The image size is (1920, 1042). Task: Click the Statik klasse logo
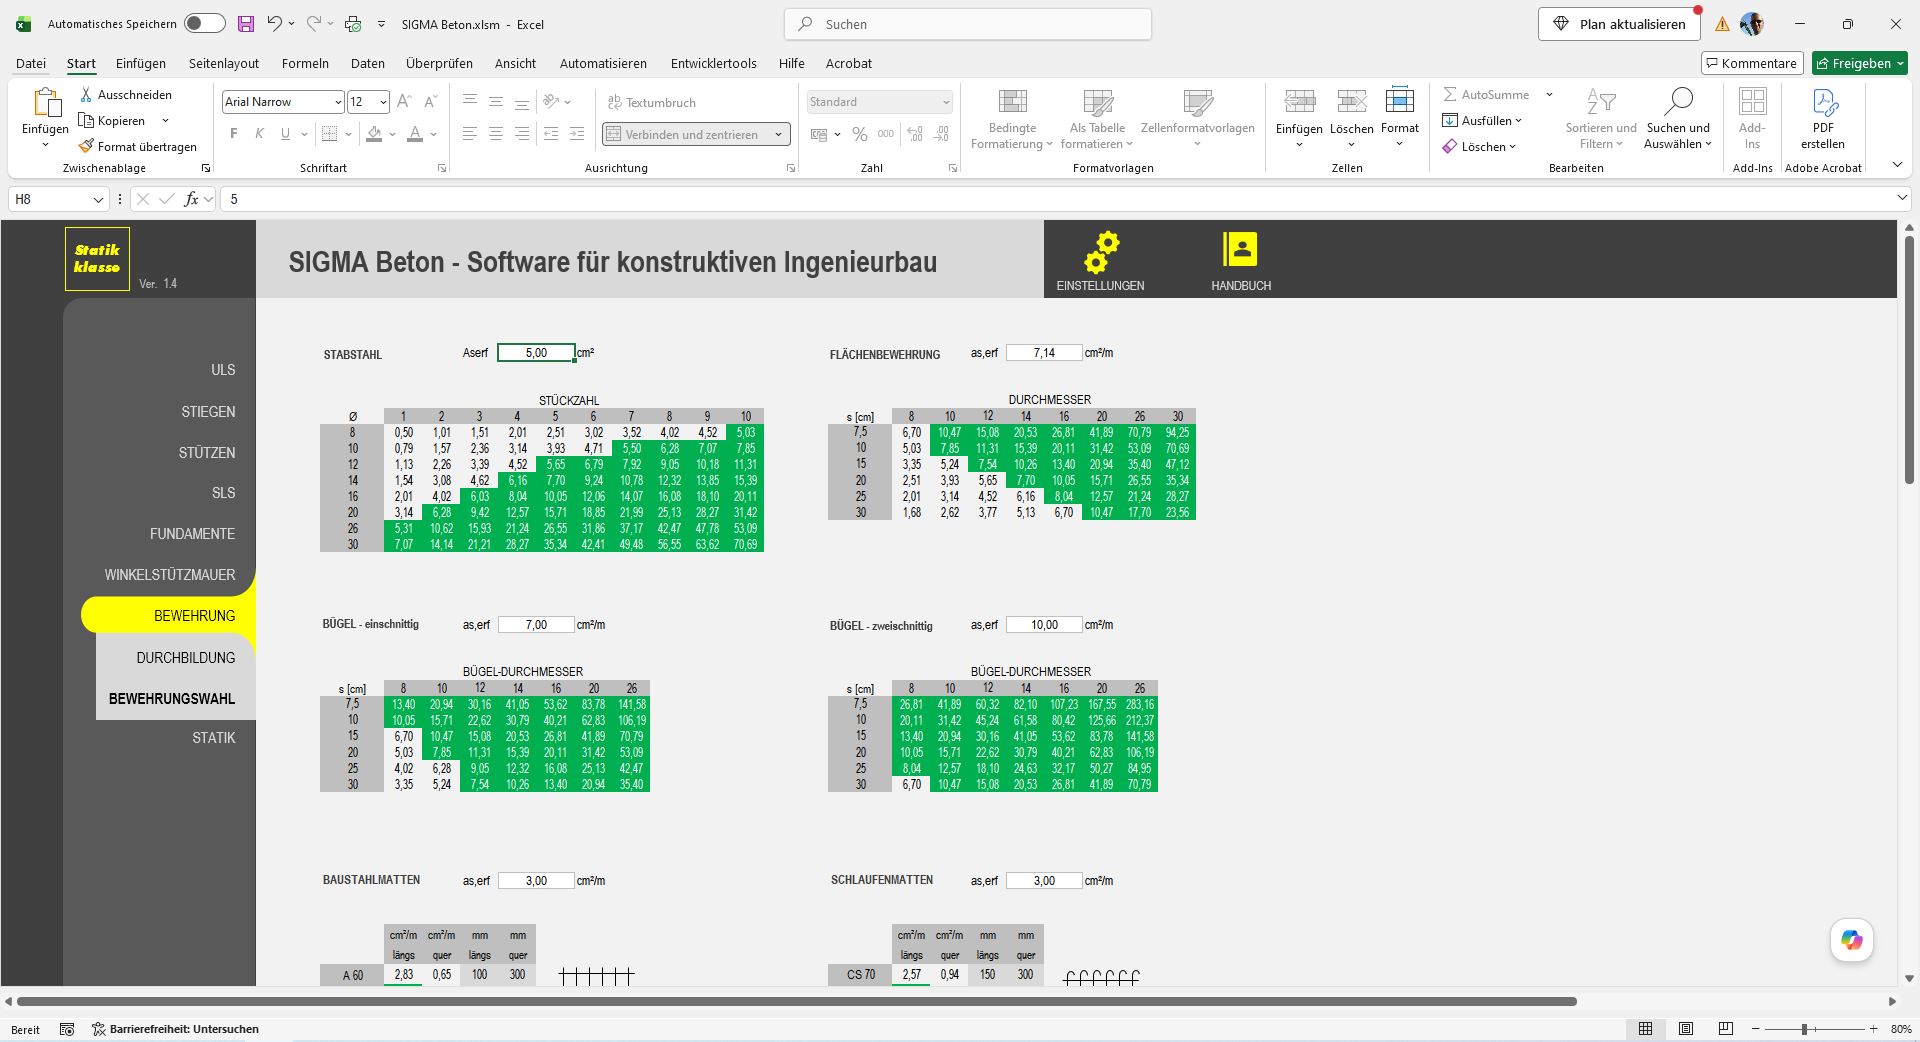coord(97,259)
